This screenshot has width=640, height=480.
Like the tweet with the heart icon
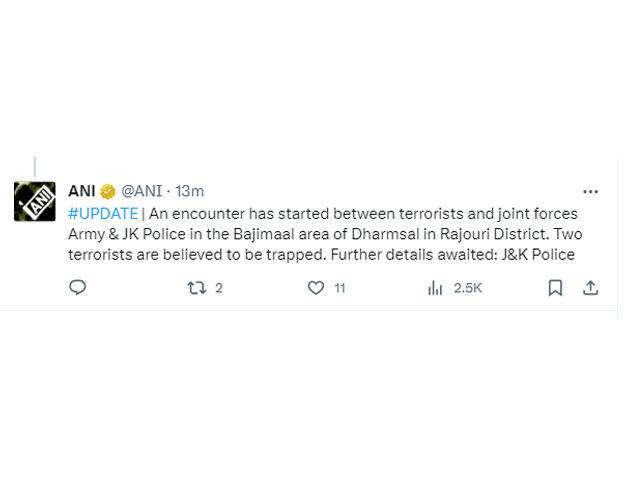(316, 288)
